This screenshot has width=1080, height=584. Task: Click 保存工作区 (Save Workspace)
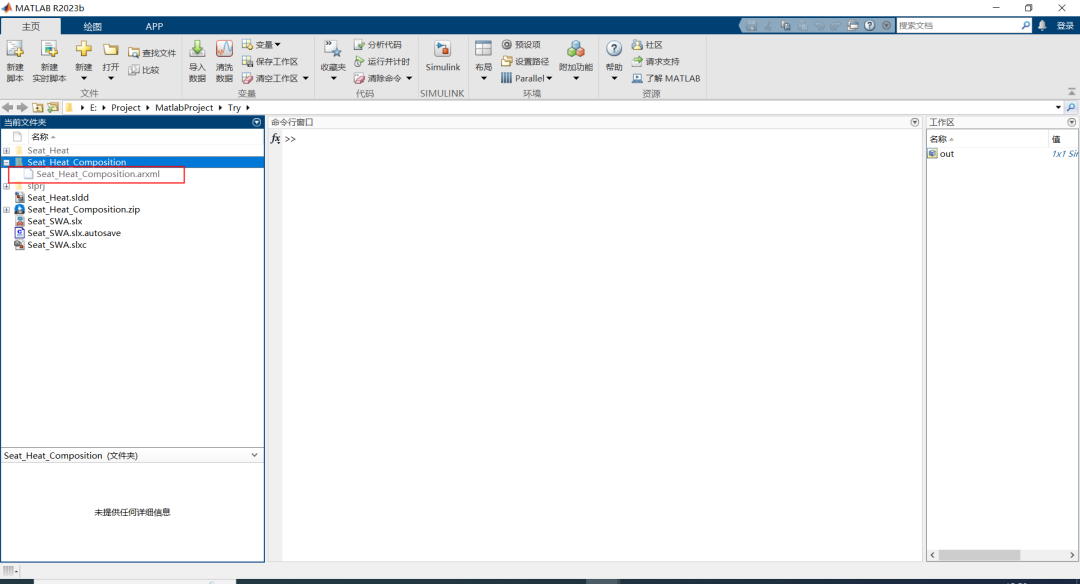pyautogui.click(x=269, y=61)
